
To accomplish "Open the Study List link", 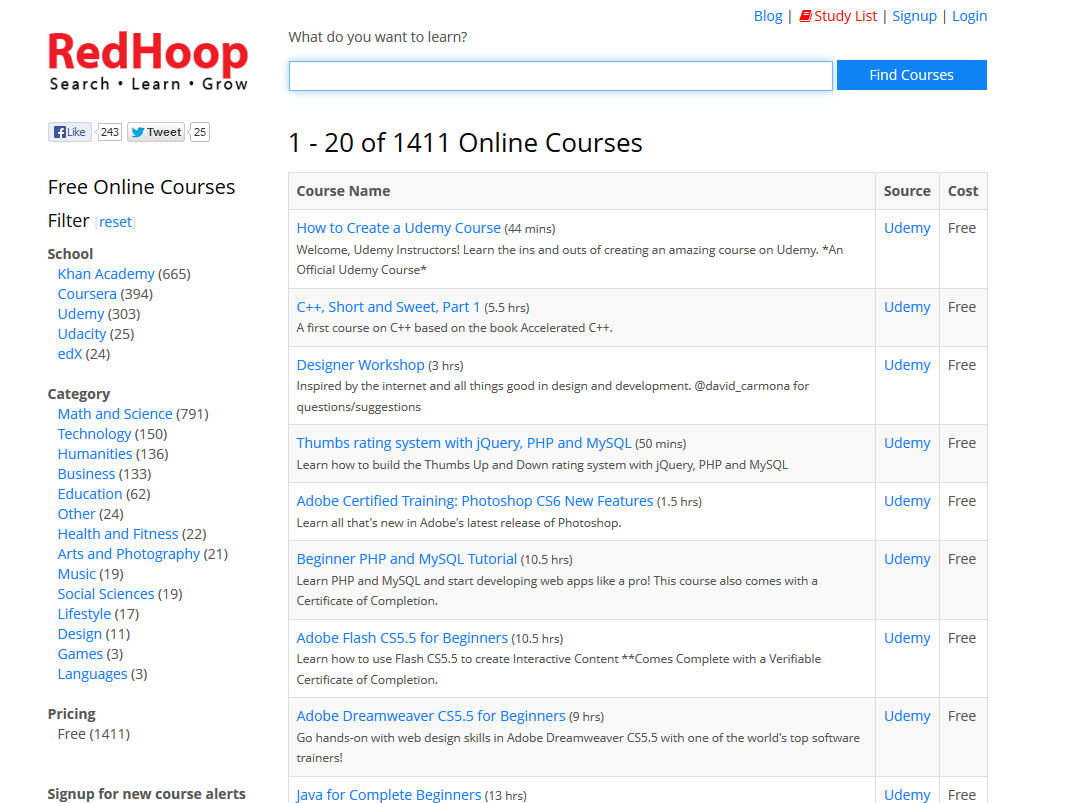I will [838, 16].
